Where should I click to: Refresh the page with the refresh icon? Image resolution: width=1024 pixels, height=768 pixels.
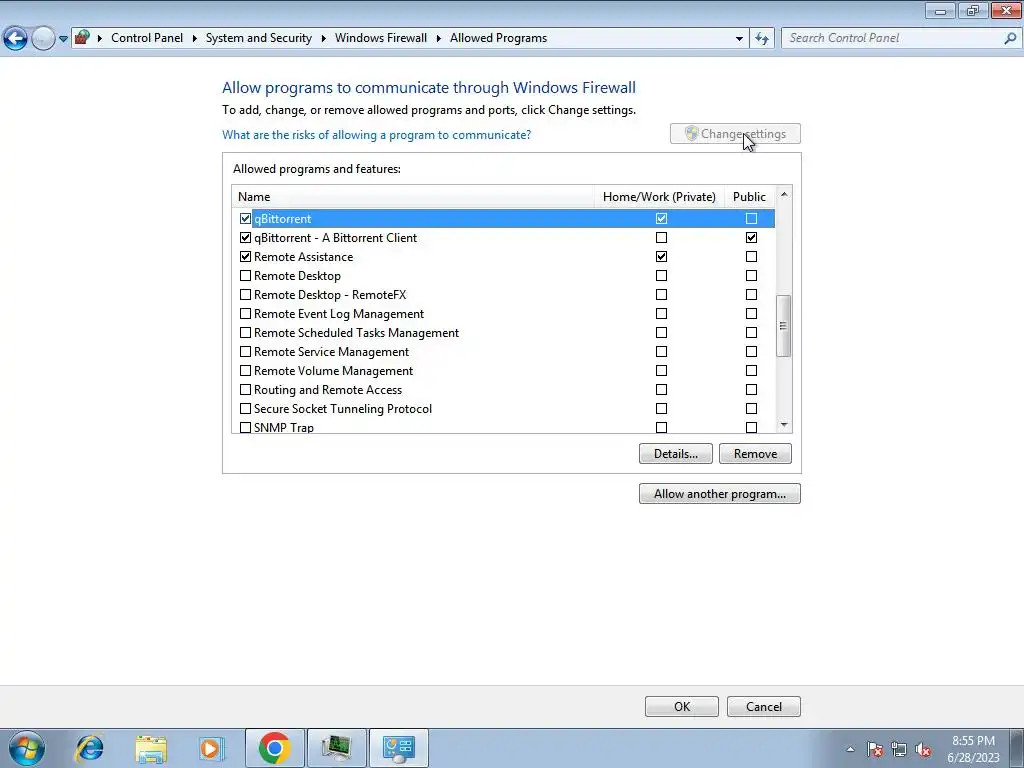(x=761, y=39)
